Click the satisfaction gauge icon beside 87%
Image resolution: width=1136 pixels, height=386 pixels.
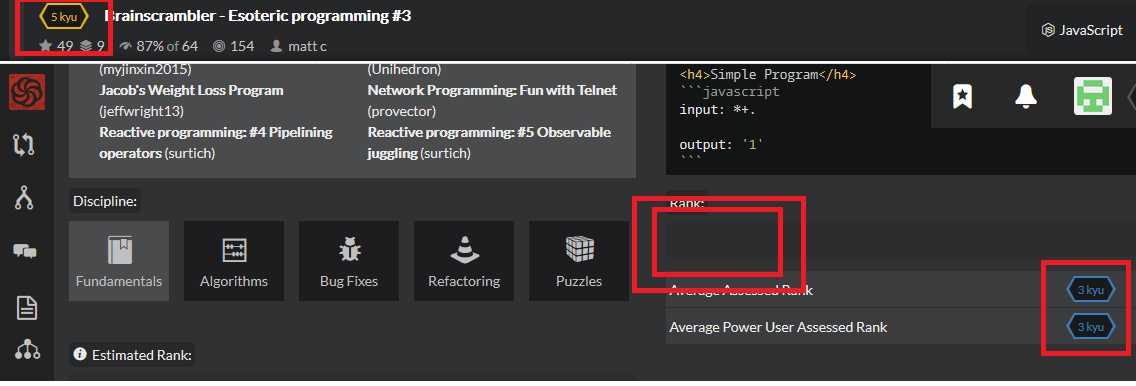click(x=126, y=46)
